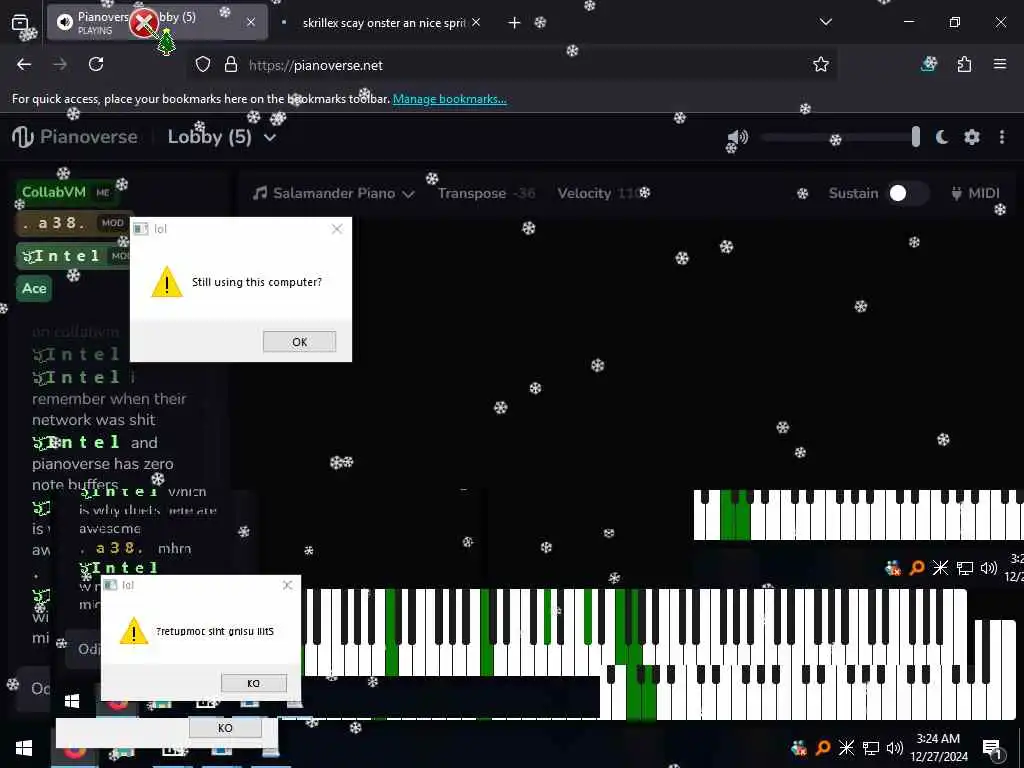Switch to Pianoverse Lobby (5) tab
This screenshot has height=768, width=1024.
tap(157, 22)
